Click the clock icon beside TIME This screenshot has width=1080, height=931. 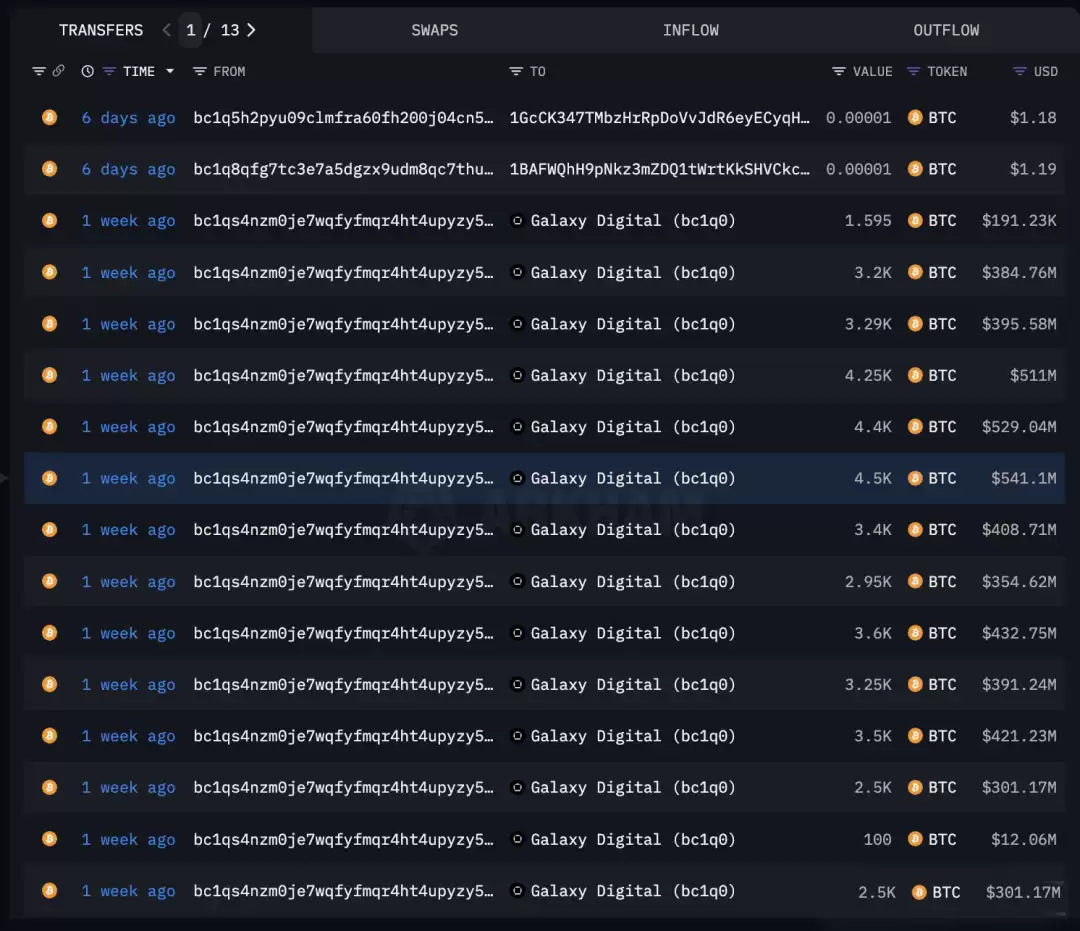[x=88, y=72]
